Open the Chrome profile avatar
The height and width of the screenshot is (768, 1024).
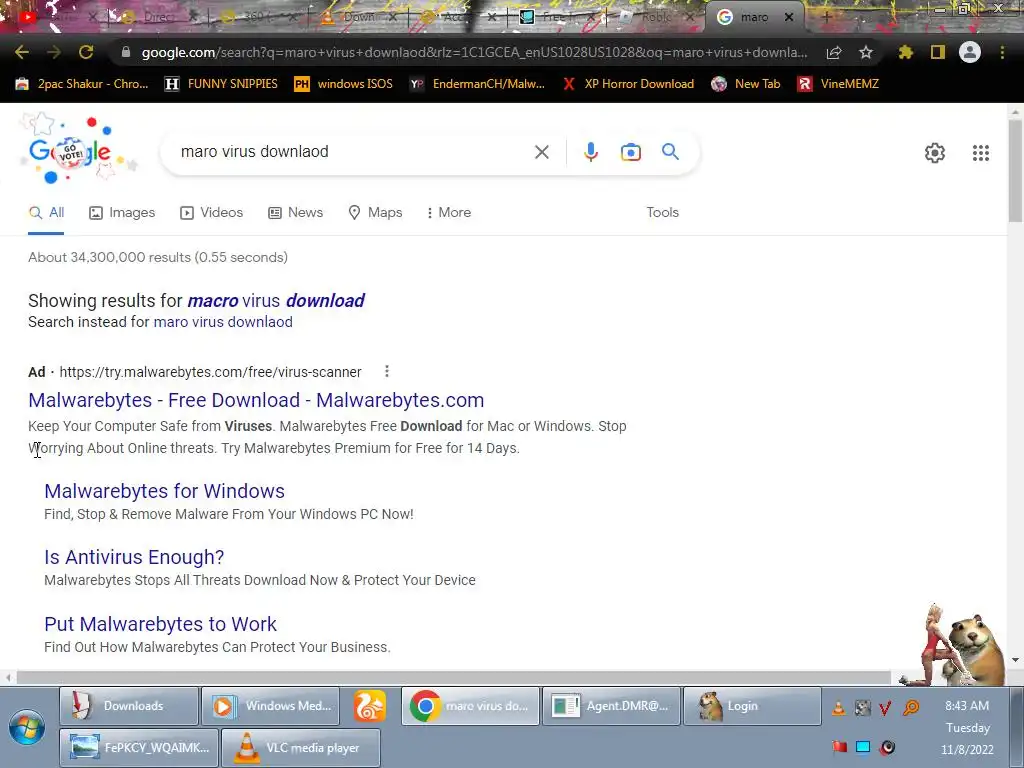pos(970,52)
